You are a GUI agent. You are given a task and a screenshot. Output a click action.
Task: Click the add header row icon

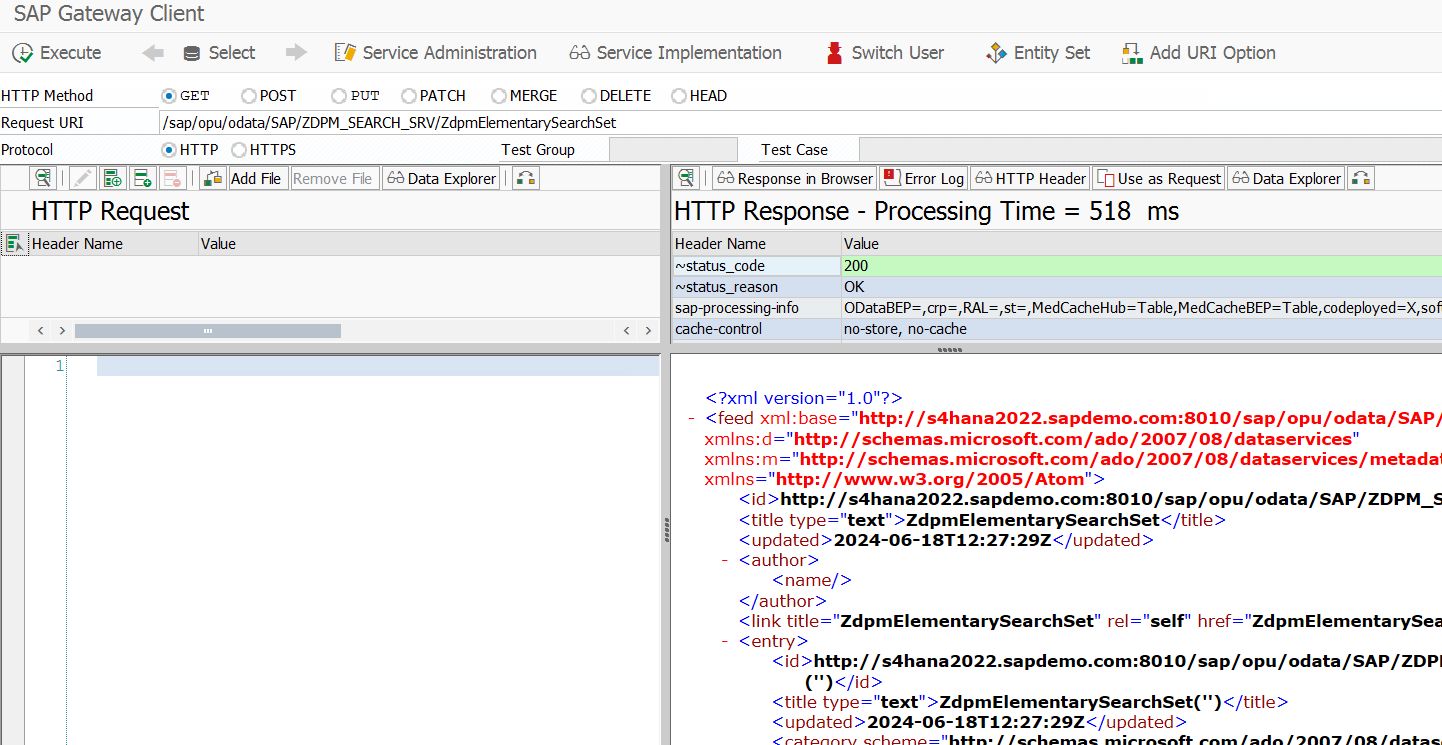(x=113, y=178)
